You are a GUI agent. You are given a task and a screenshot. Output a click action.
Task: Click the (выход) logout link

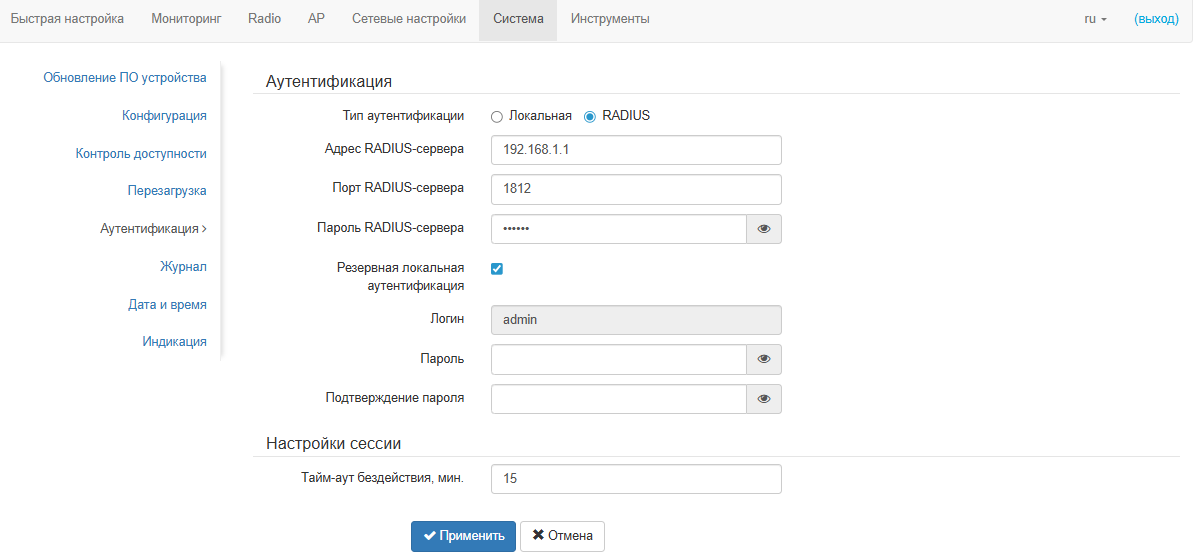coord(1156,19)
